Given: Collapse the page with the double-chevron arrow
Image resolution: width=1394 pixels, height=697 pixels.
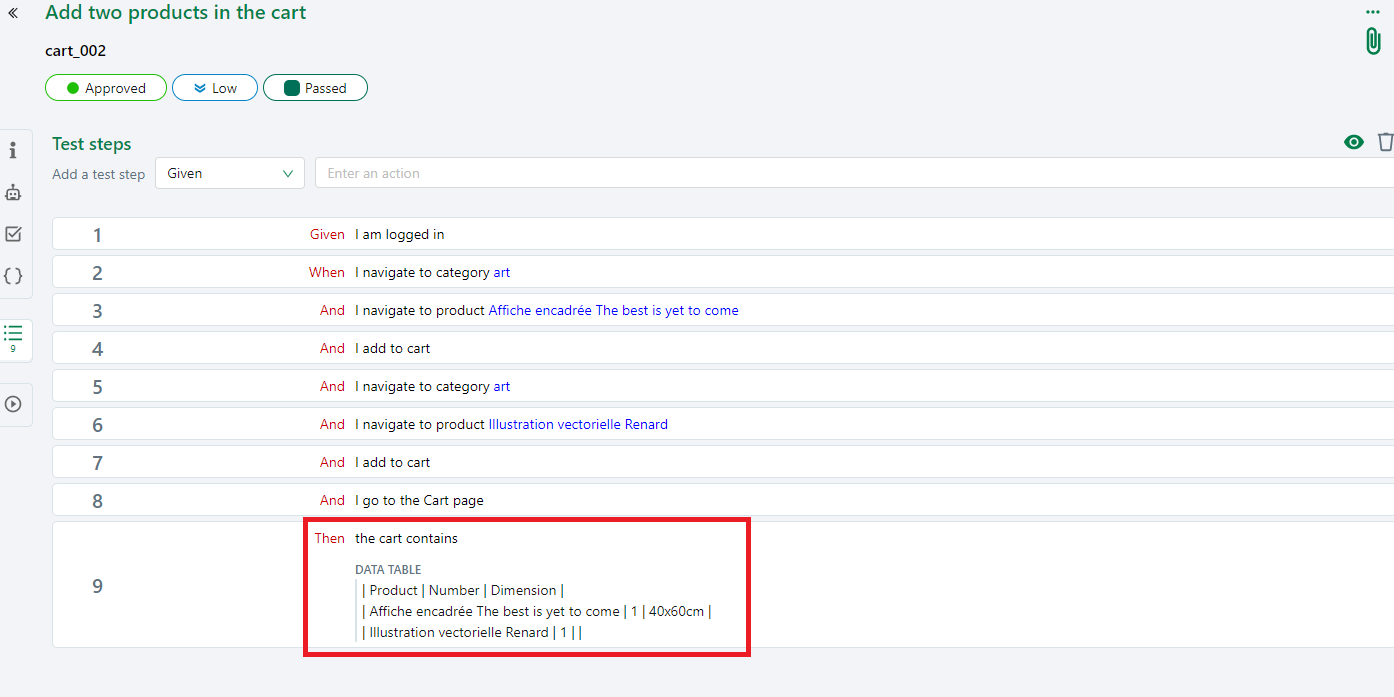Looking at the screenshot, I should [x=13, y=13].
